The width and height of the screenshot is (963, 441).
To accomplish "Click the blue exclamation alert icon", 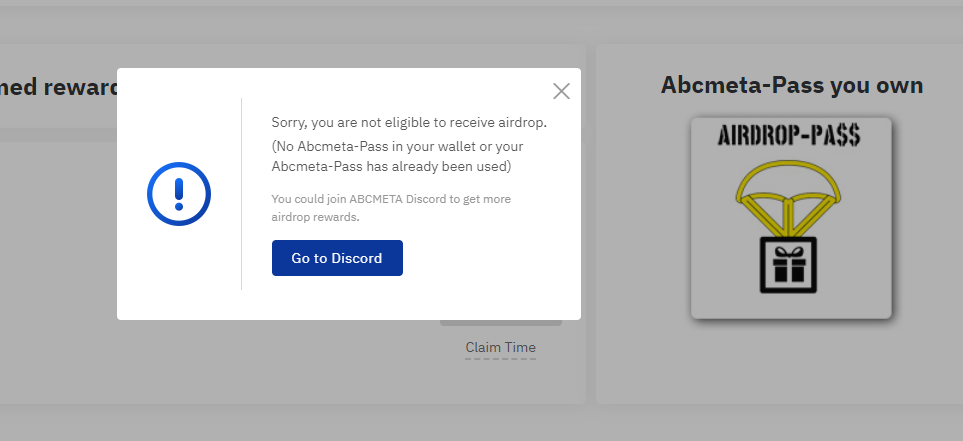I will tap(179, 194).
